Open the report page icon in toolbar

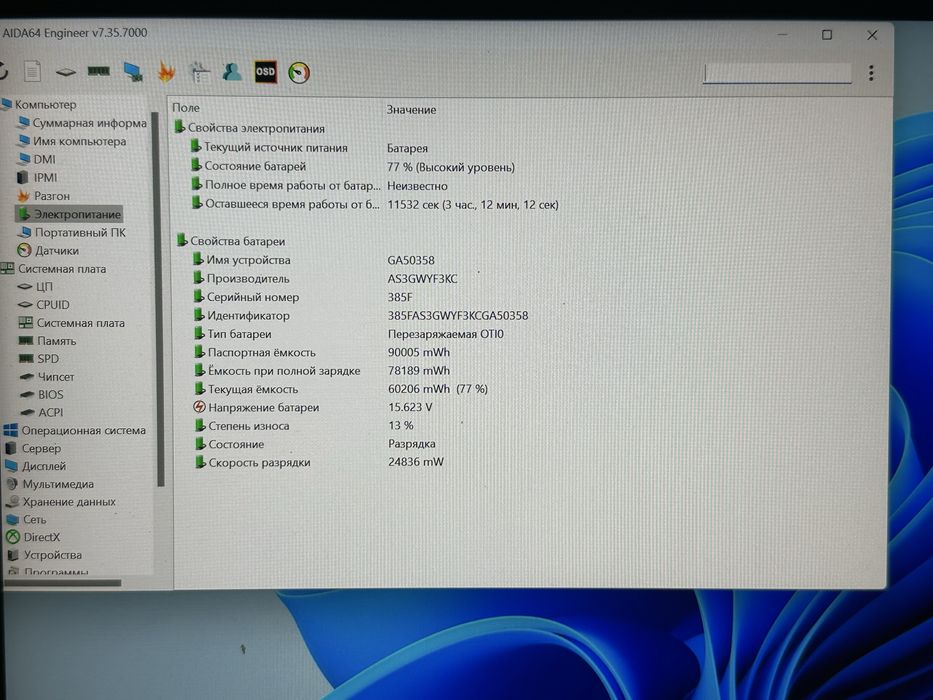click(32, 71)
